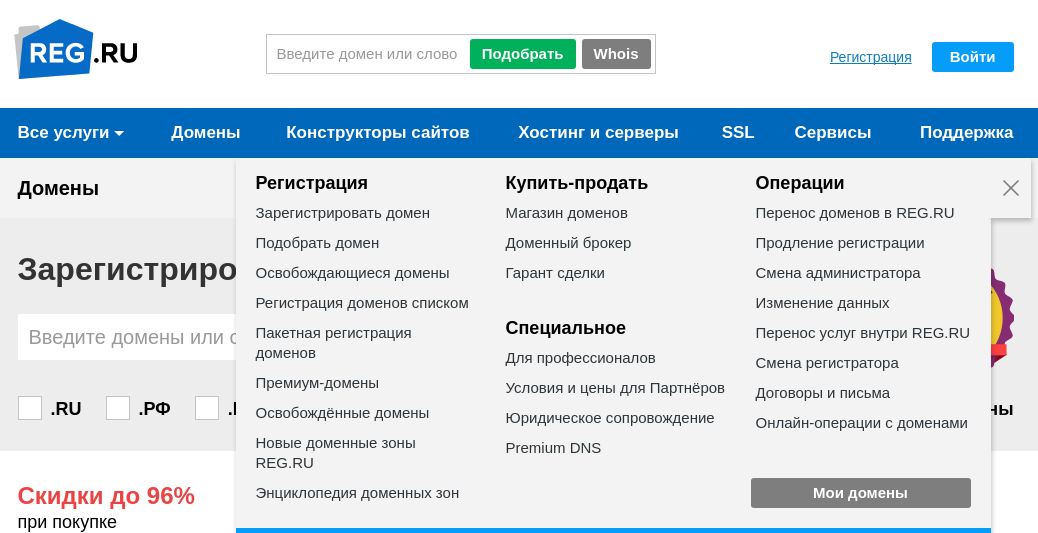Visit Магазин доменов
The image size is (1038, 533).
tap(567, 213)
